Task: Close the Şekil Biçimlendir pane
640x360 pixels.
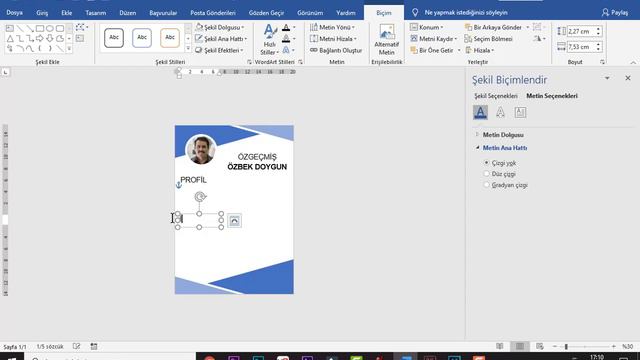Action: click(x=628, y=78)
